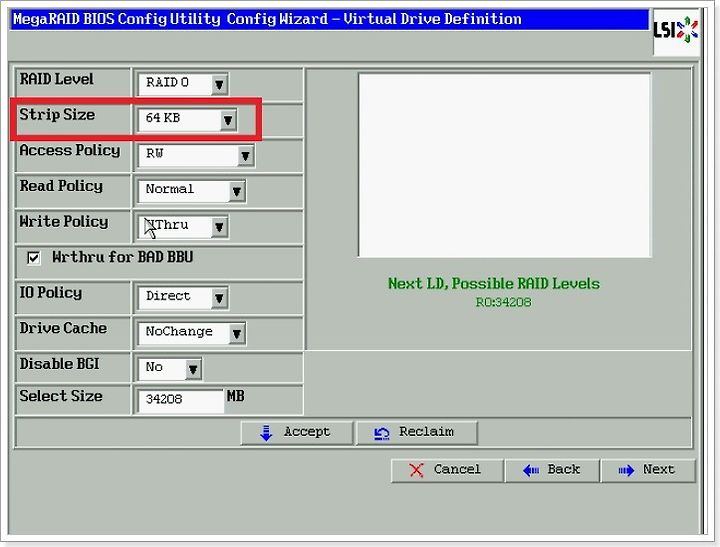
Task: Click the Drive Cache label
Action: (x=63, y=328)
